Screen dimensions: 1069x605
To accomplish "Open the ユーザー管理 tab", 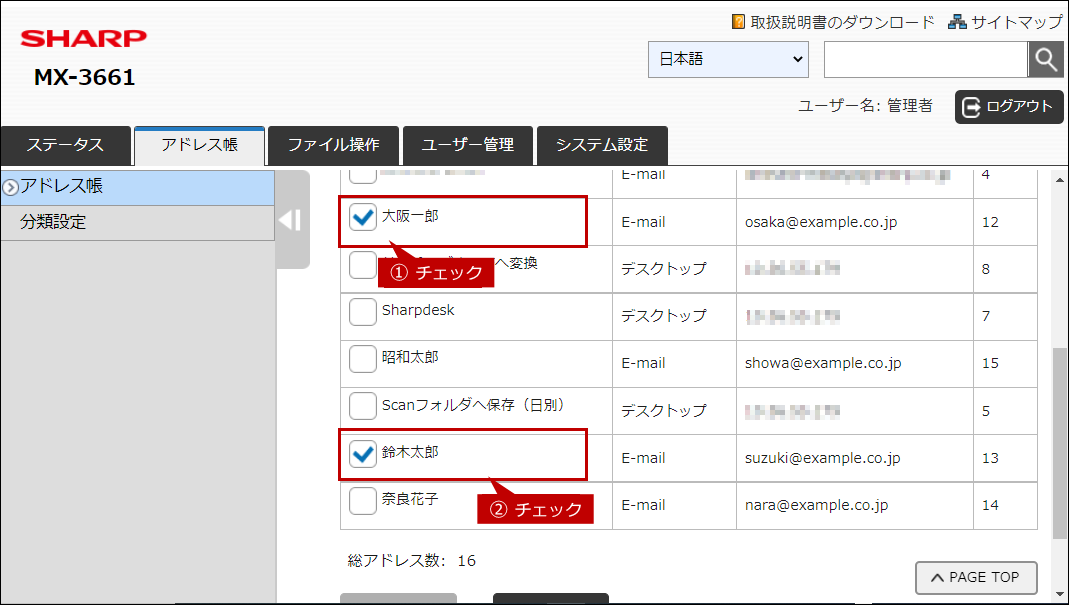I will tap(468, 145).
